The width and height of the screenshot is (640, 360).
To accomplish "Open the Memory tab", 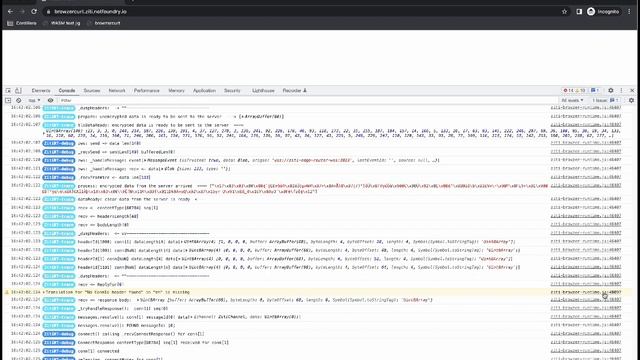I will [x=176, y=91].
